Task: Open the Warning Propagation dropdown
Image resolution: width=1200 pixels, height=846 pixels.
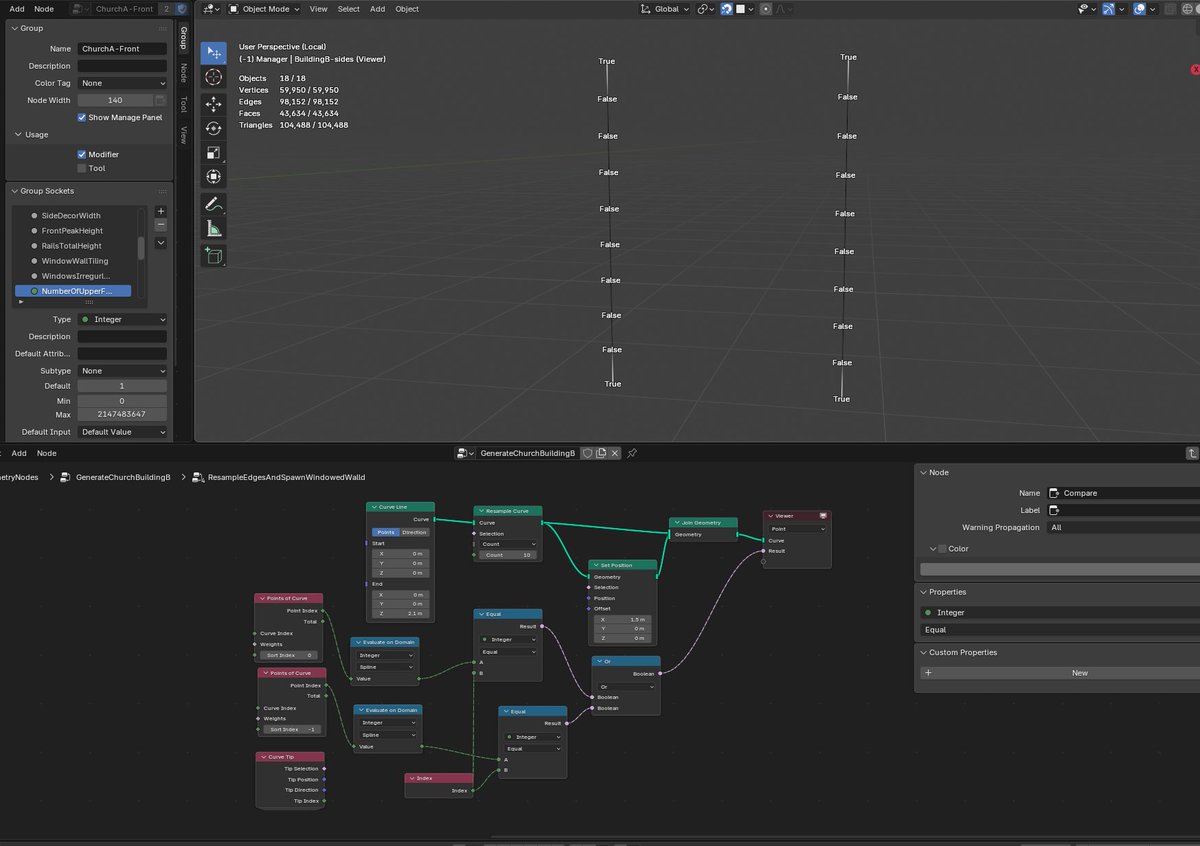Action: (1123, 527)
